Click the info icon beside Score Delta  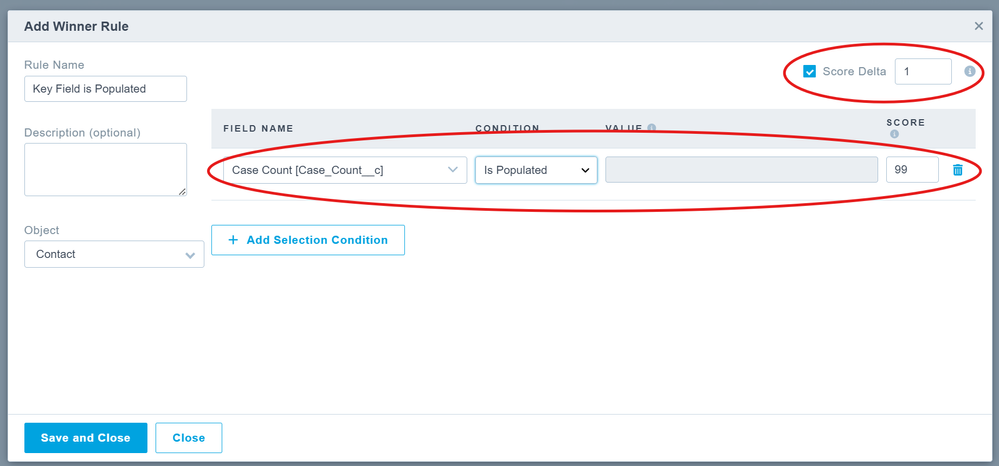[x=969, y=72]
